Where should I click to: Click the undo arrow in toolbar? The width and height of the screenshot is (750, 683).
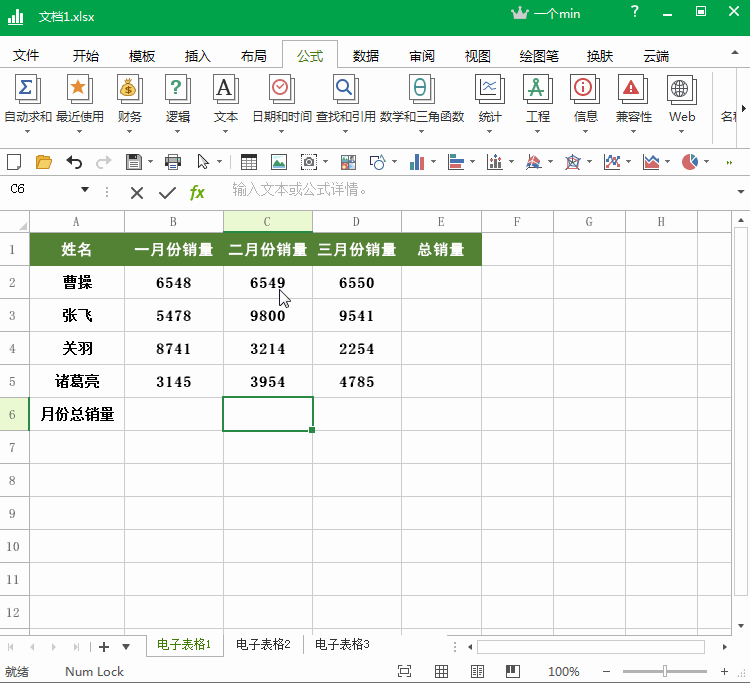coord(74,162)
